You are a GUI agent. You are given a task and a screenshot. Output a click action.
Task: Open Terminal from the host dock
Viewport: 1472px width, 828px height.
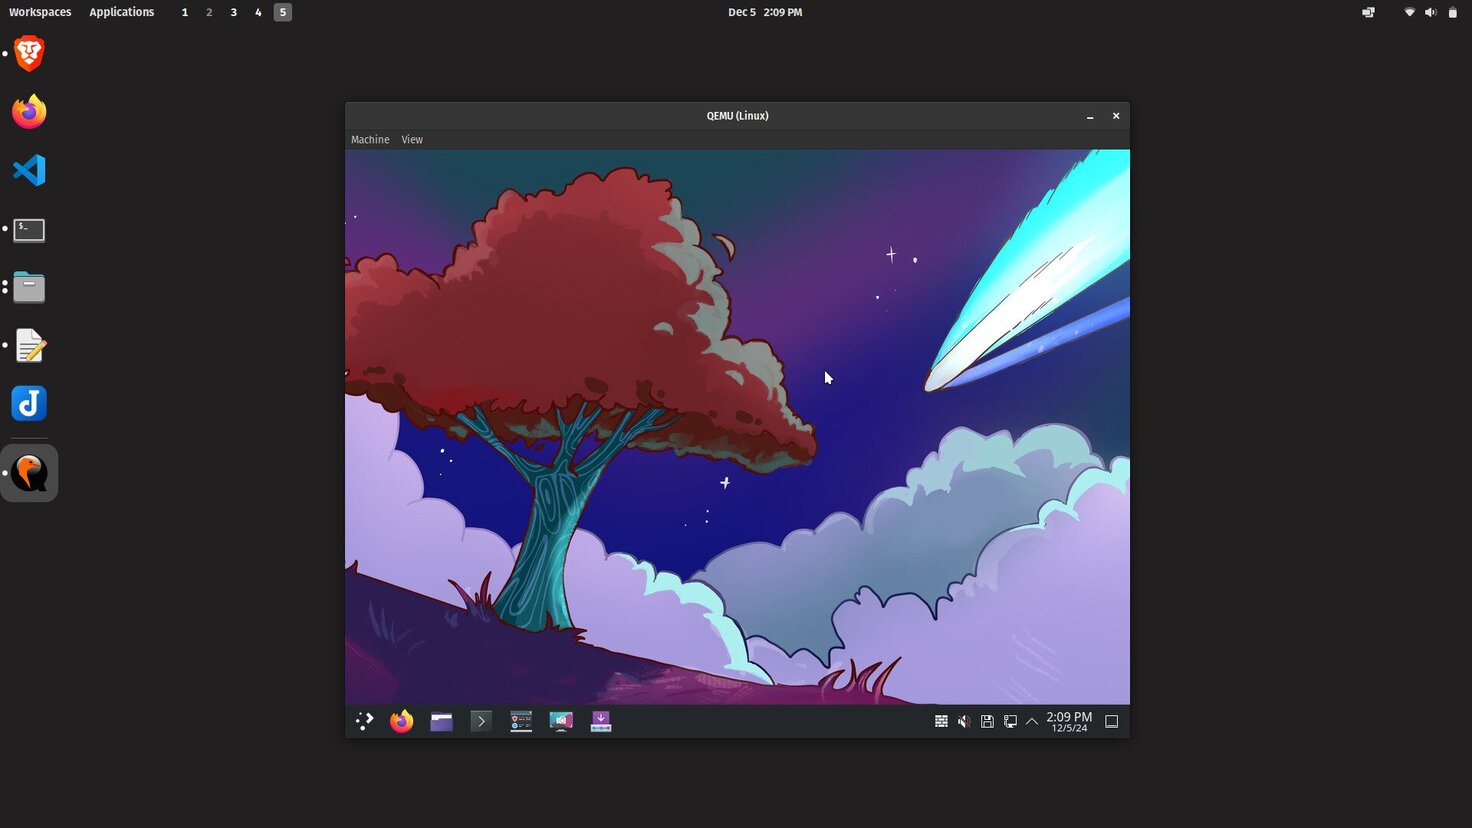(29, 230)
